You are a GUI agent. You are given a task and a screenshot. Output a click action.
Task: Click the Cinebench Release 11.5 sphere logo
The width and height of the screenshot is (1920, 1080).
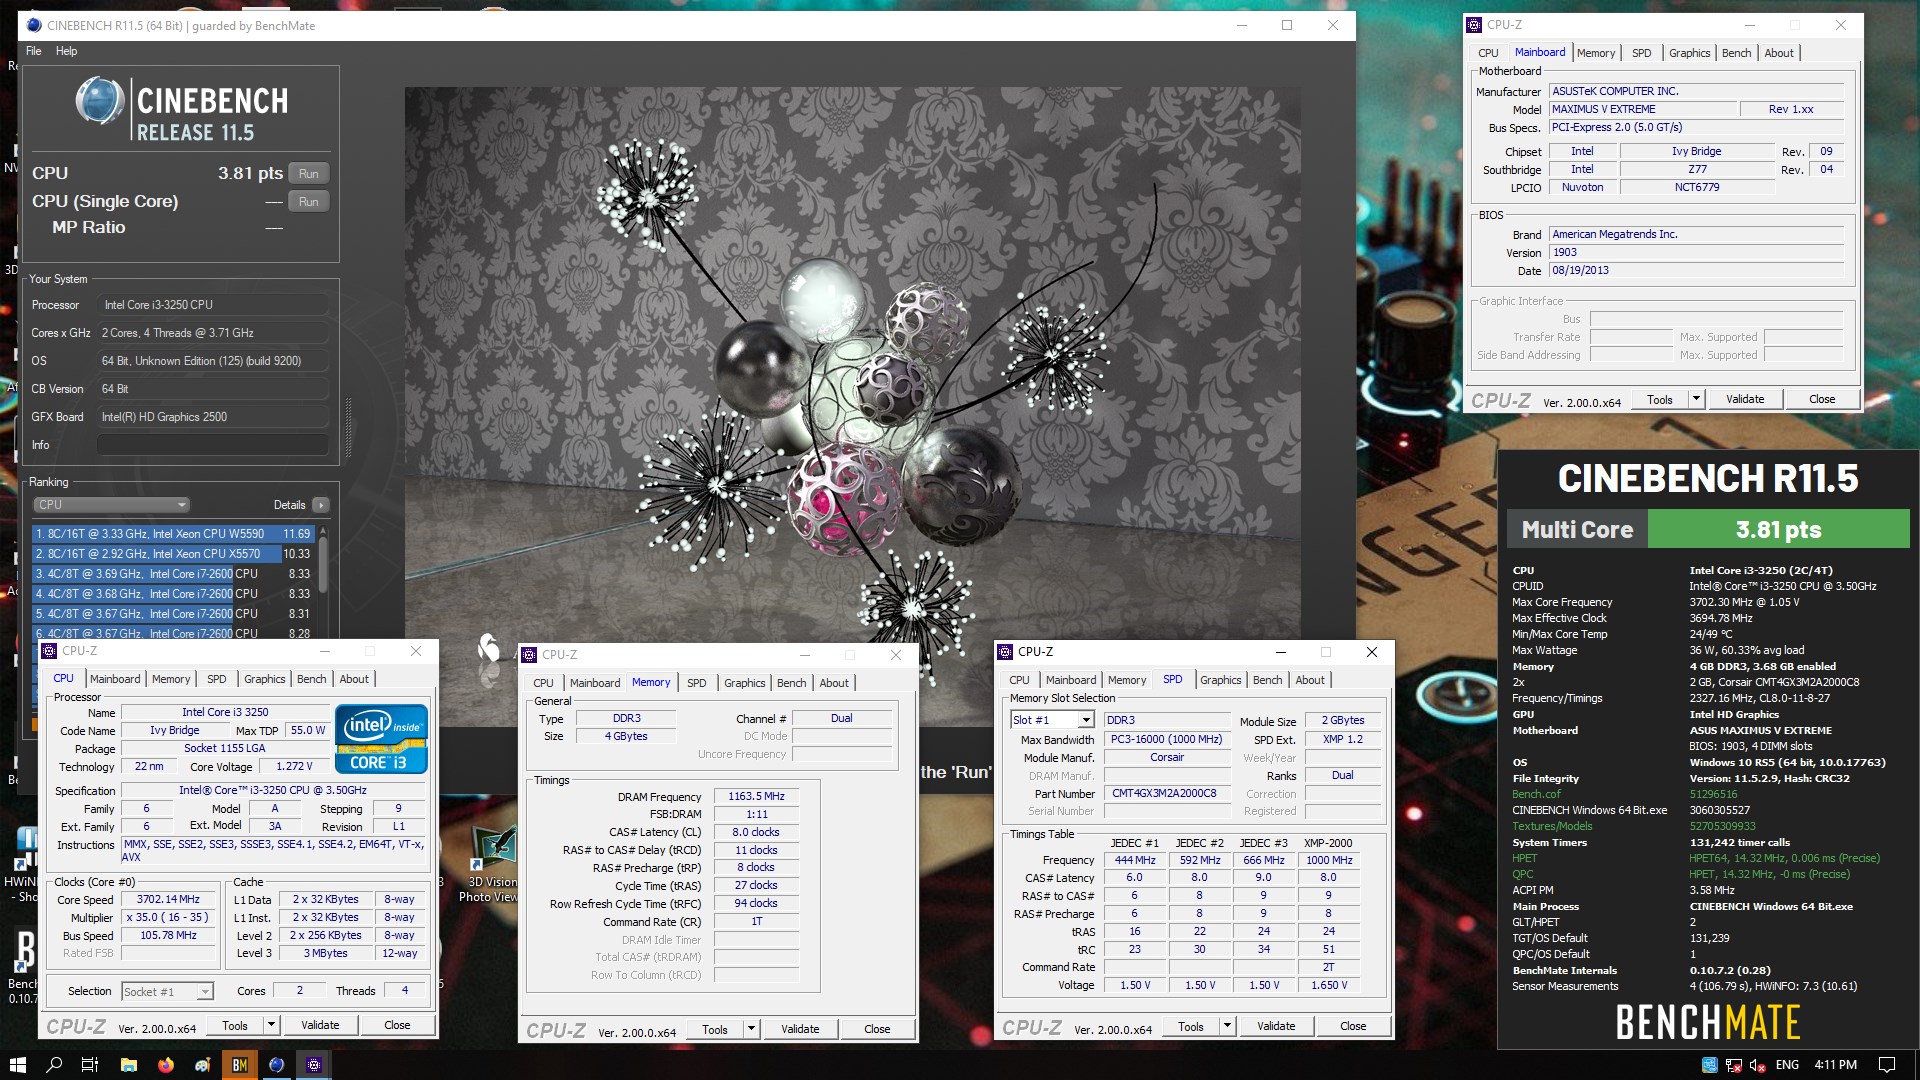pos(100,101)
